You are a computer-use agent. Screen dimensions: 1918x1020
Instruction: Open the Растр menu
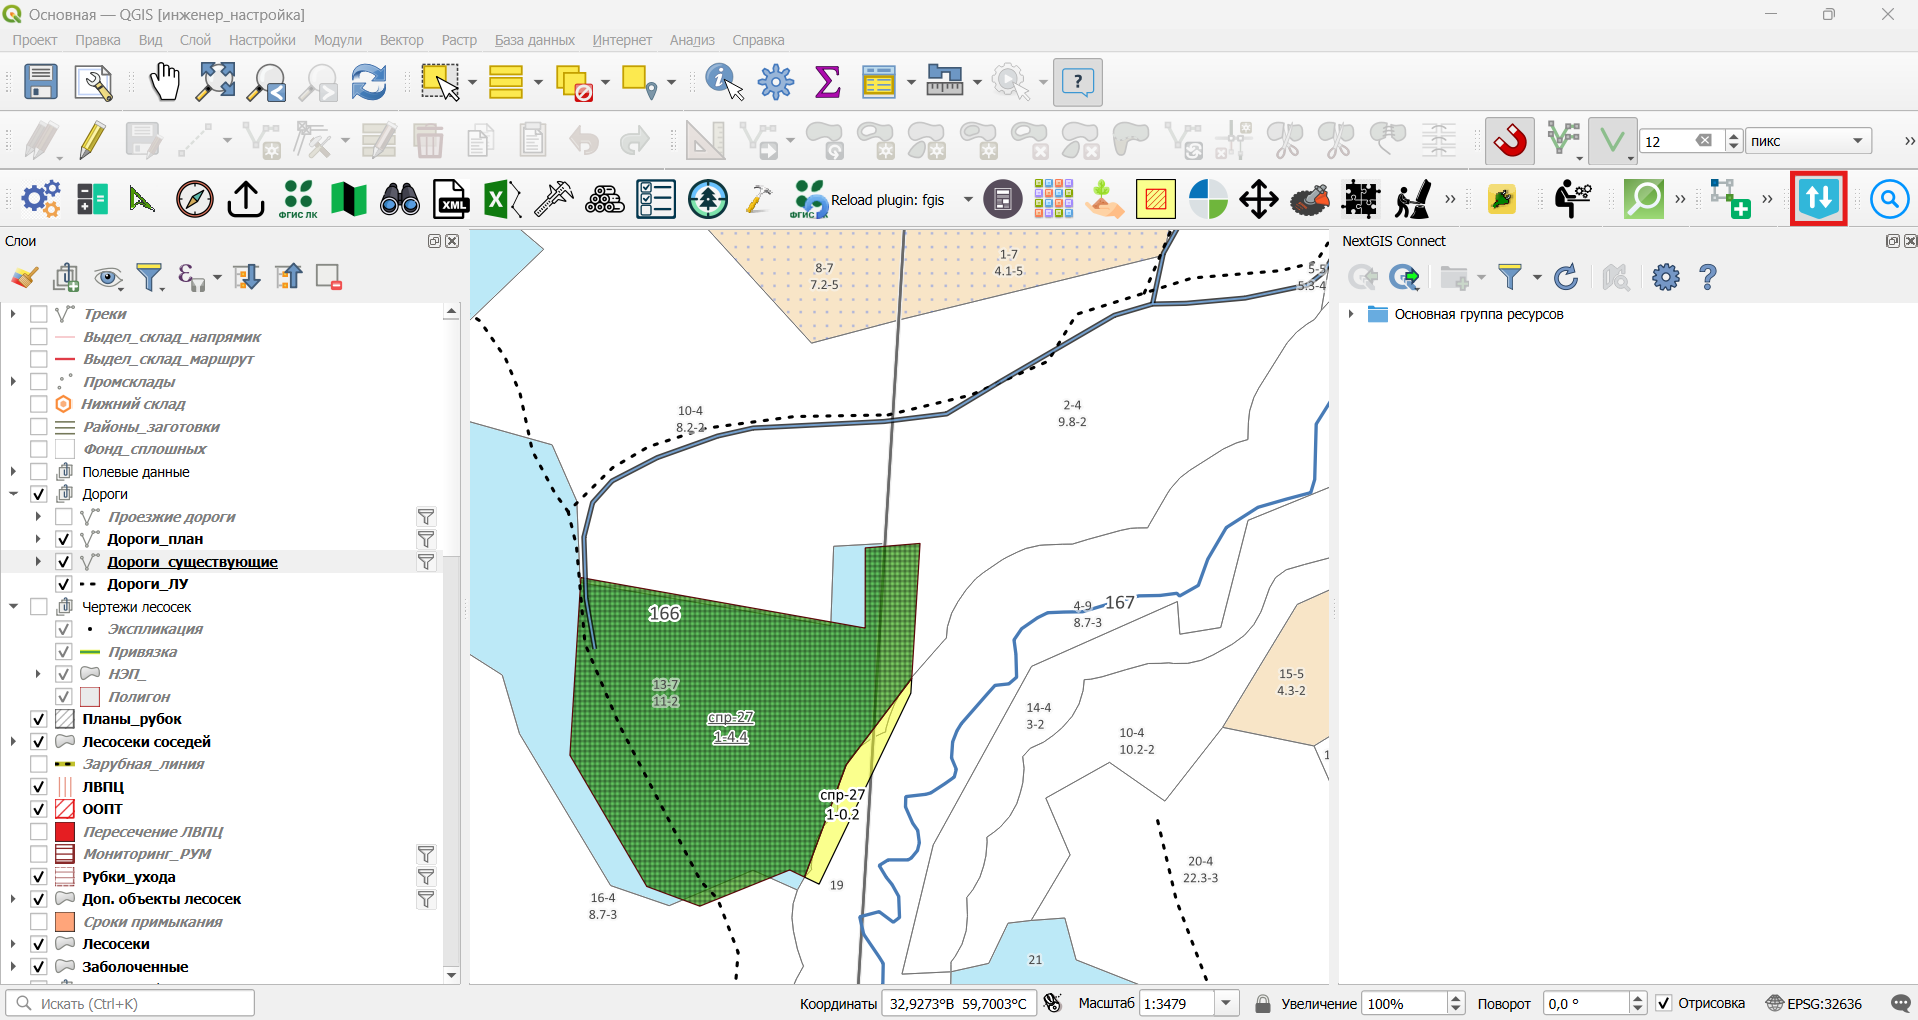pos(459,40)
